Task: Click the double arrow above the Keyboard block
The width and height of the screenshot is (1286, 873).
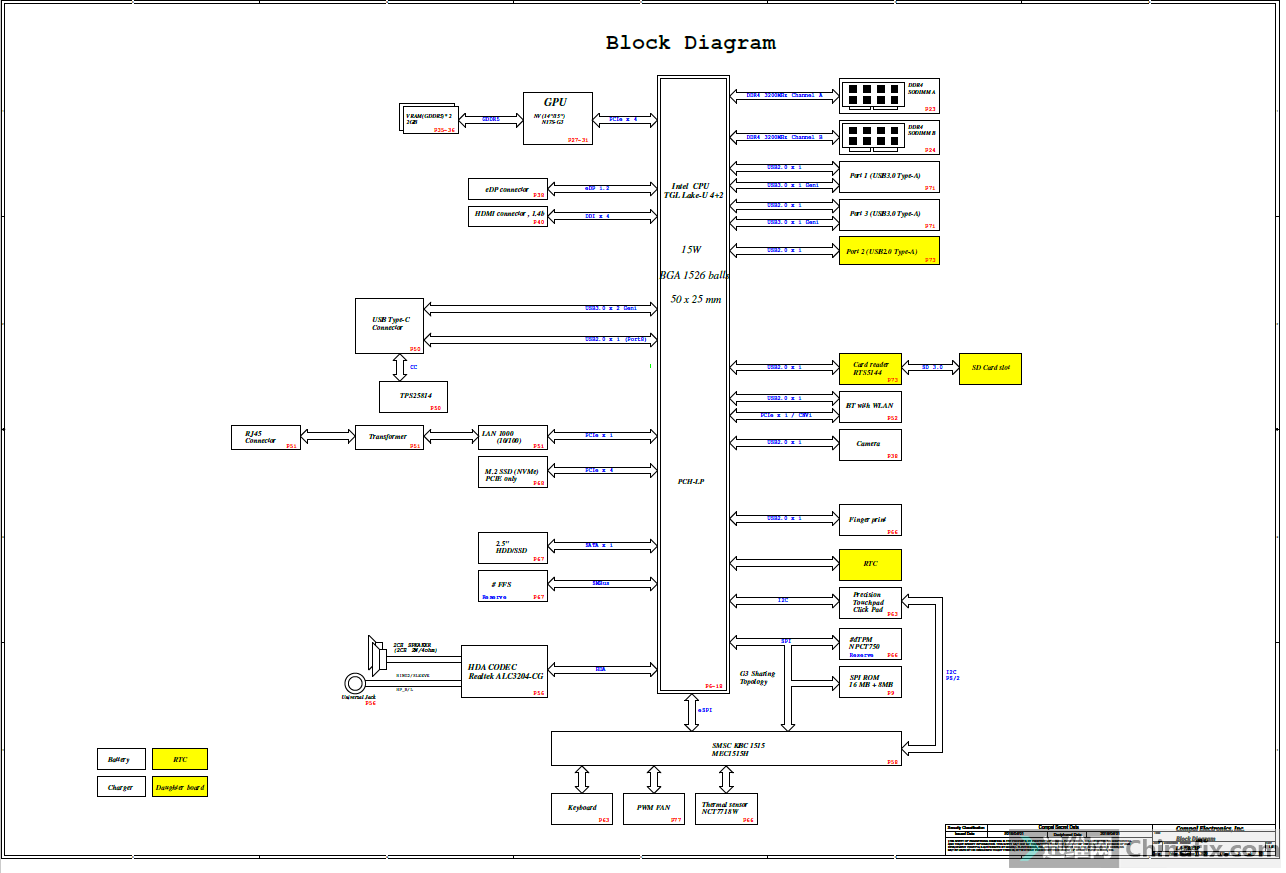Action: pos(582,779)
